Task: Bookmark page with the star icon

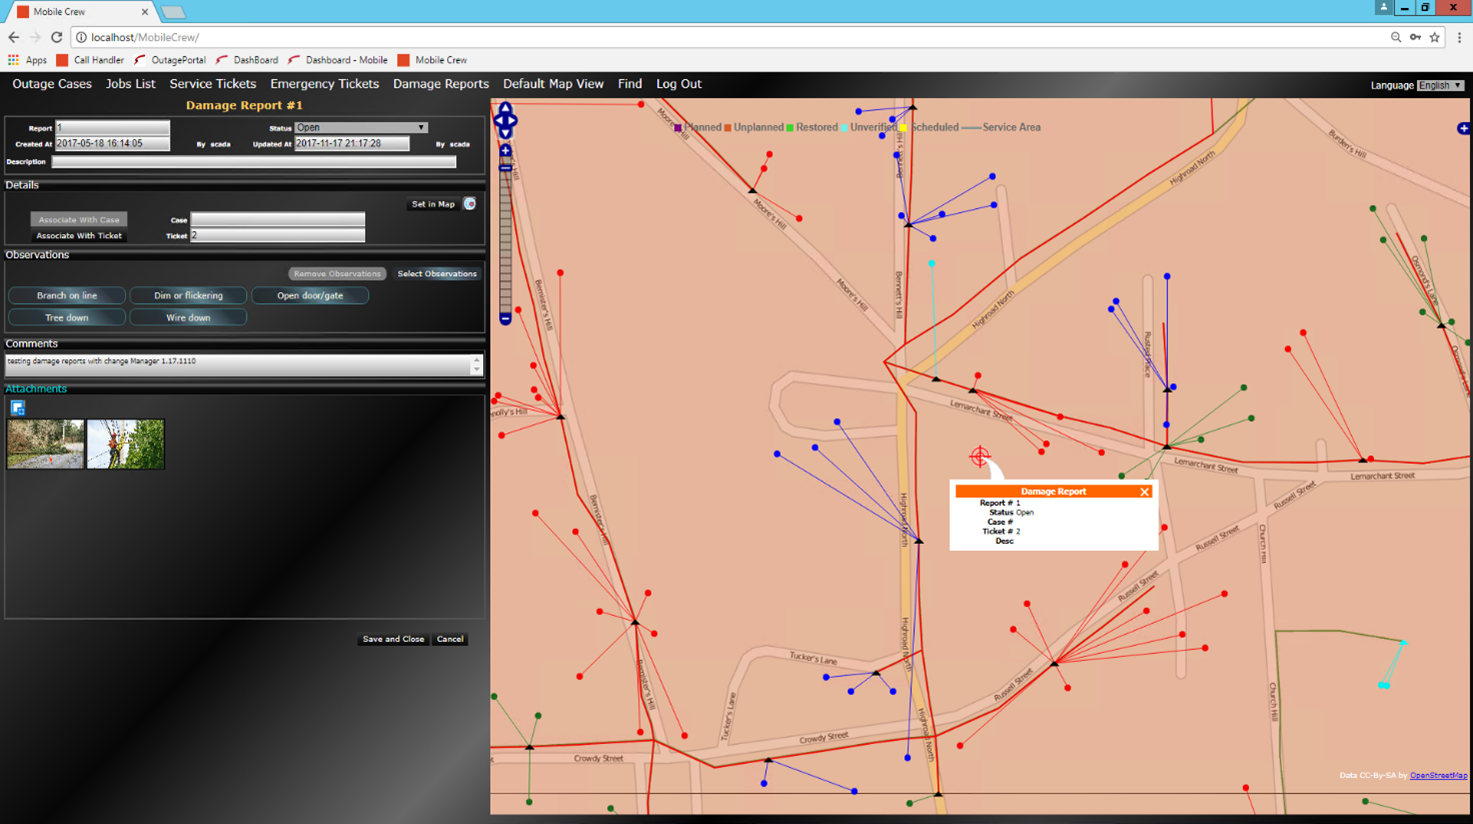Action: 1434,37
